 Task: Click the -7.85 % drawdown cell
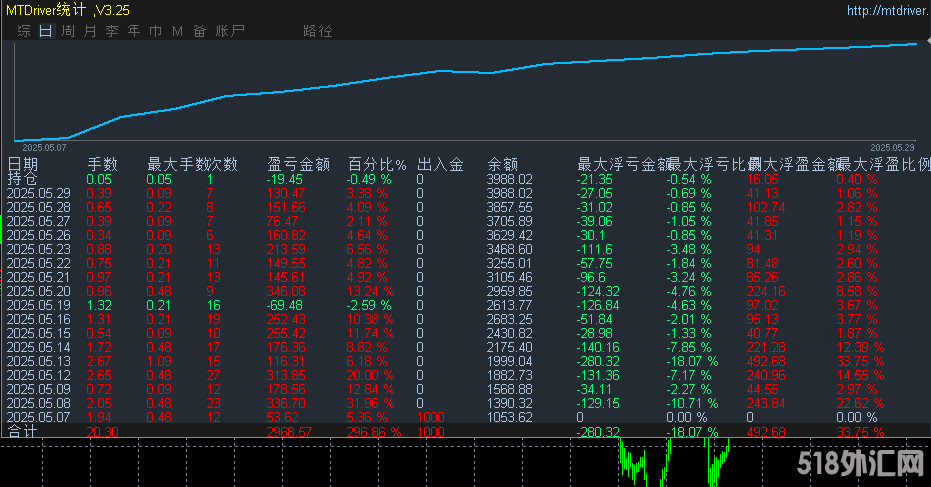(x=689, y=347)
